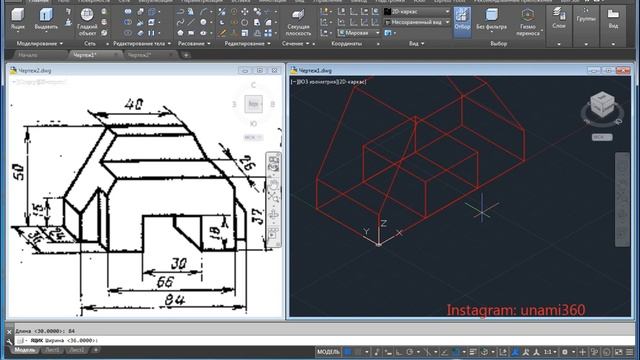Click the МОДЕЛЬ status bar button
The width and height of the screenshot is (640, 360).
click(328, 351)
